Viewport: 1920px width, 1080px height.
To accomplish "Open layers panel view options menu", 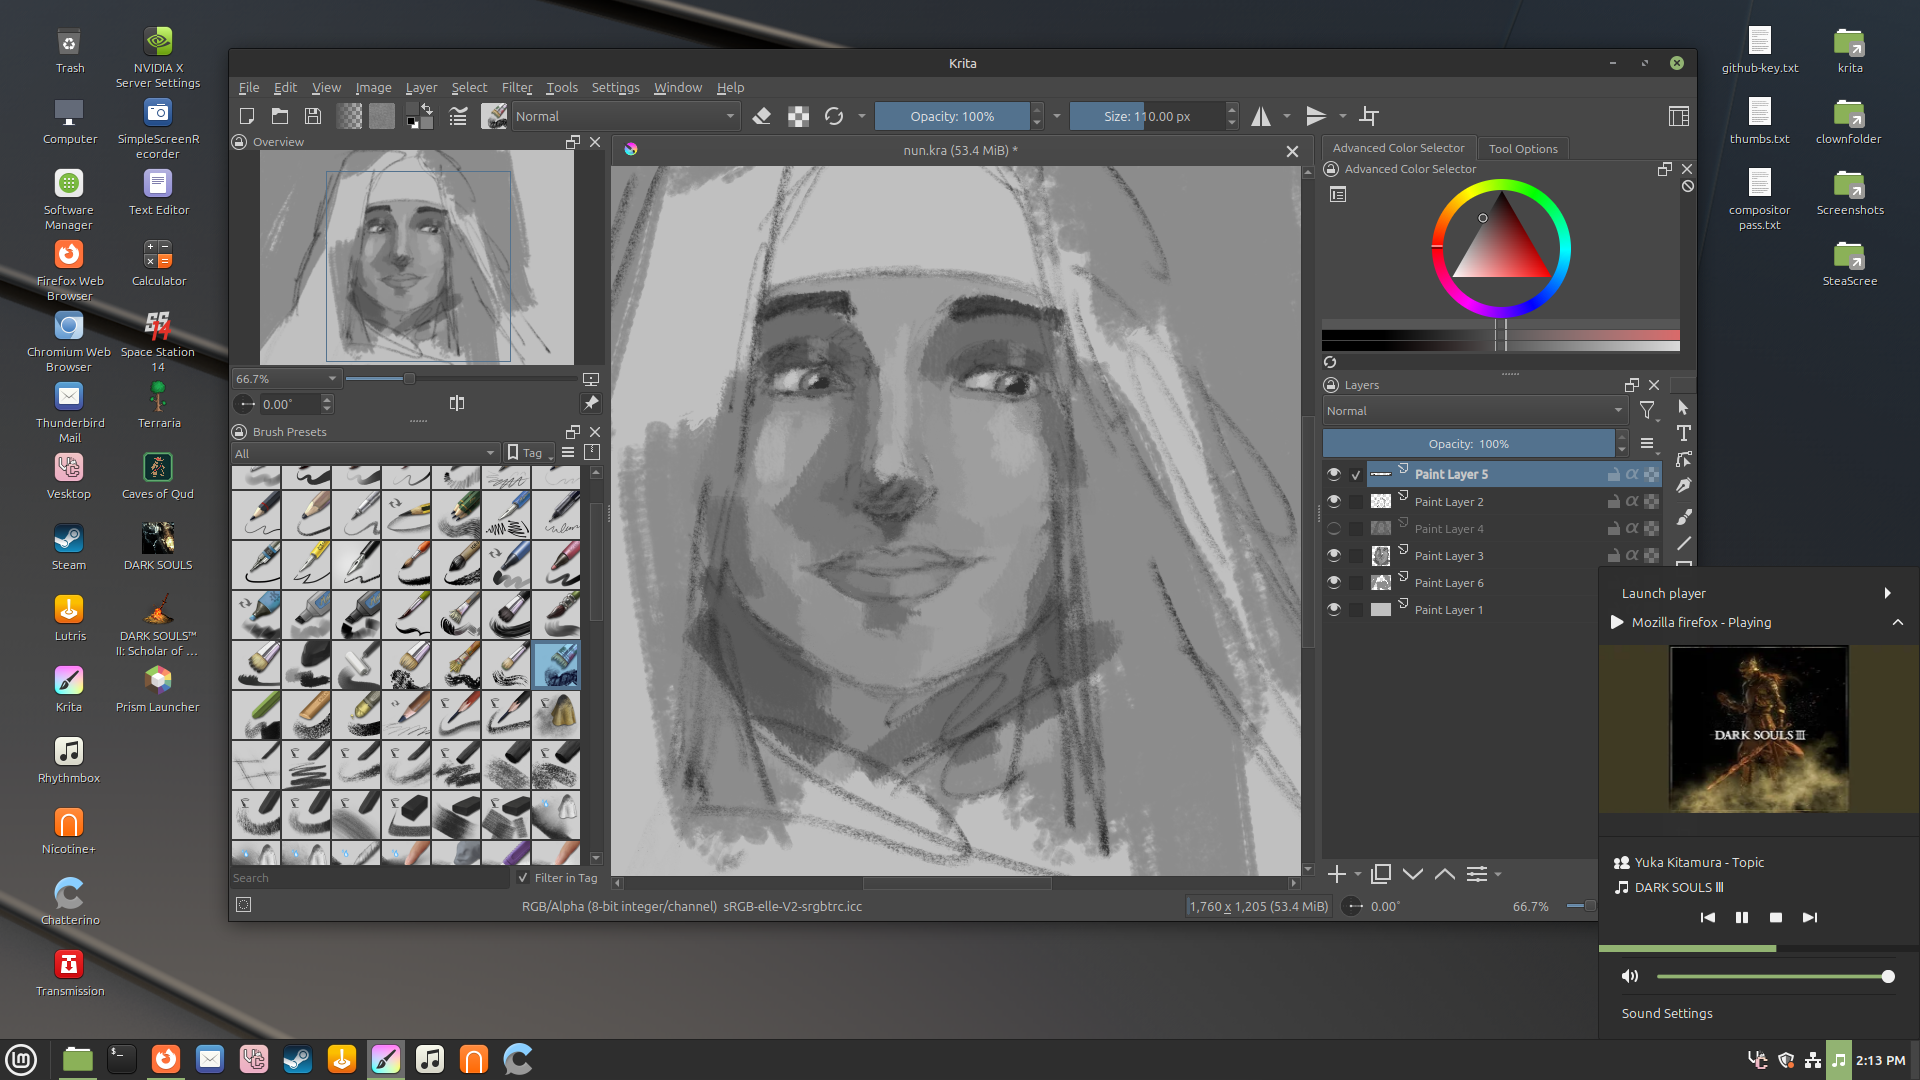I will pyautogui.click(x=1647, y=443).
